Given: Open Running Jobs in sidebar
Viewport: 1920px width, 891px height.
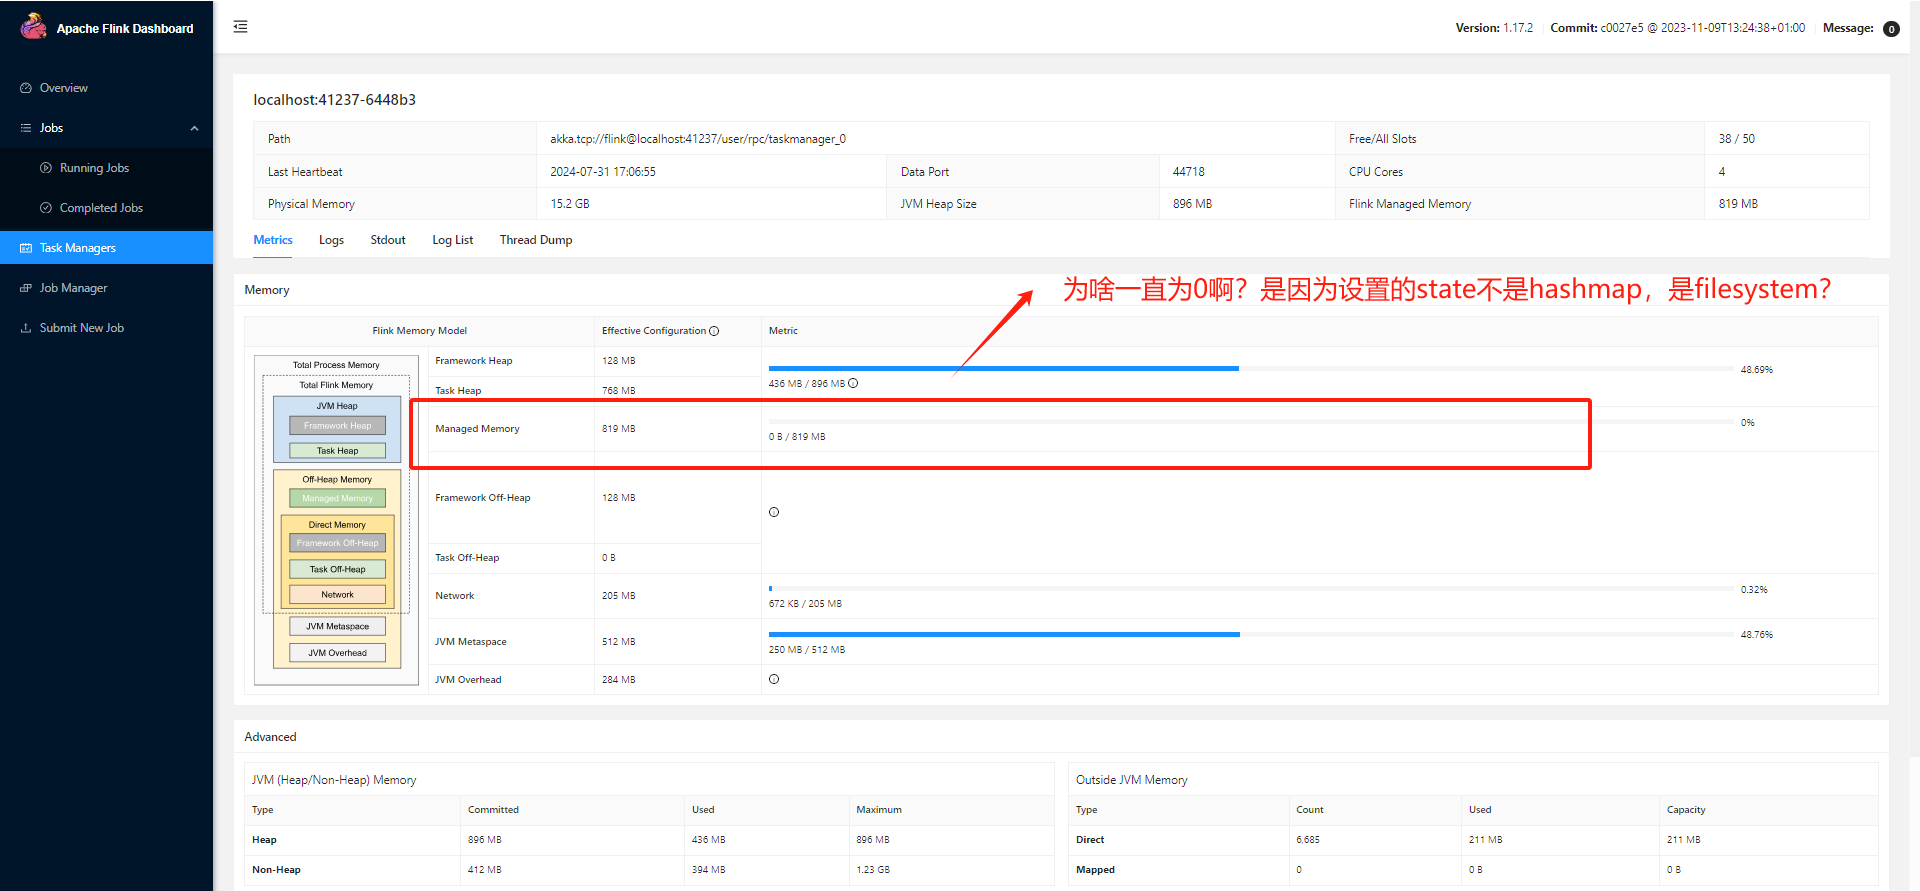Looking at the screenshot, I should [x=106, y=168].
